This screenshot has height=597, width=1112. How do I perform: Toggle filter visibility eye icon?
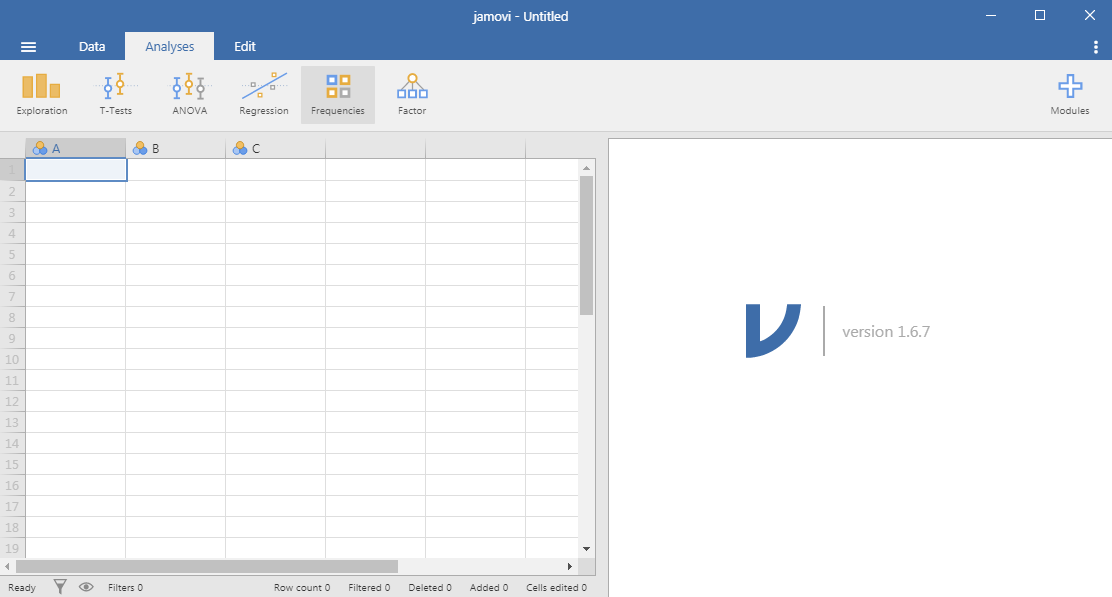[86, 587]
